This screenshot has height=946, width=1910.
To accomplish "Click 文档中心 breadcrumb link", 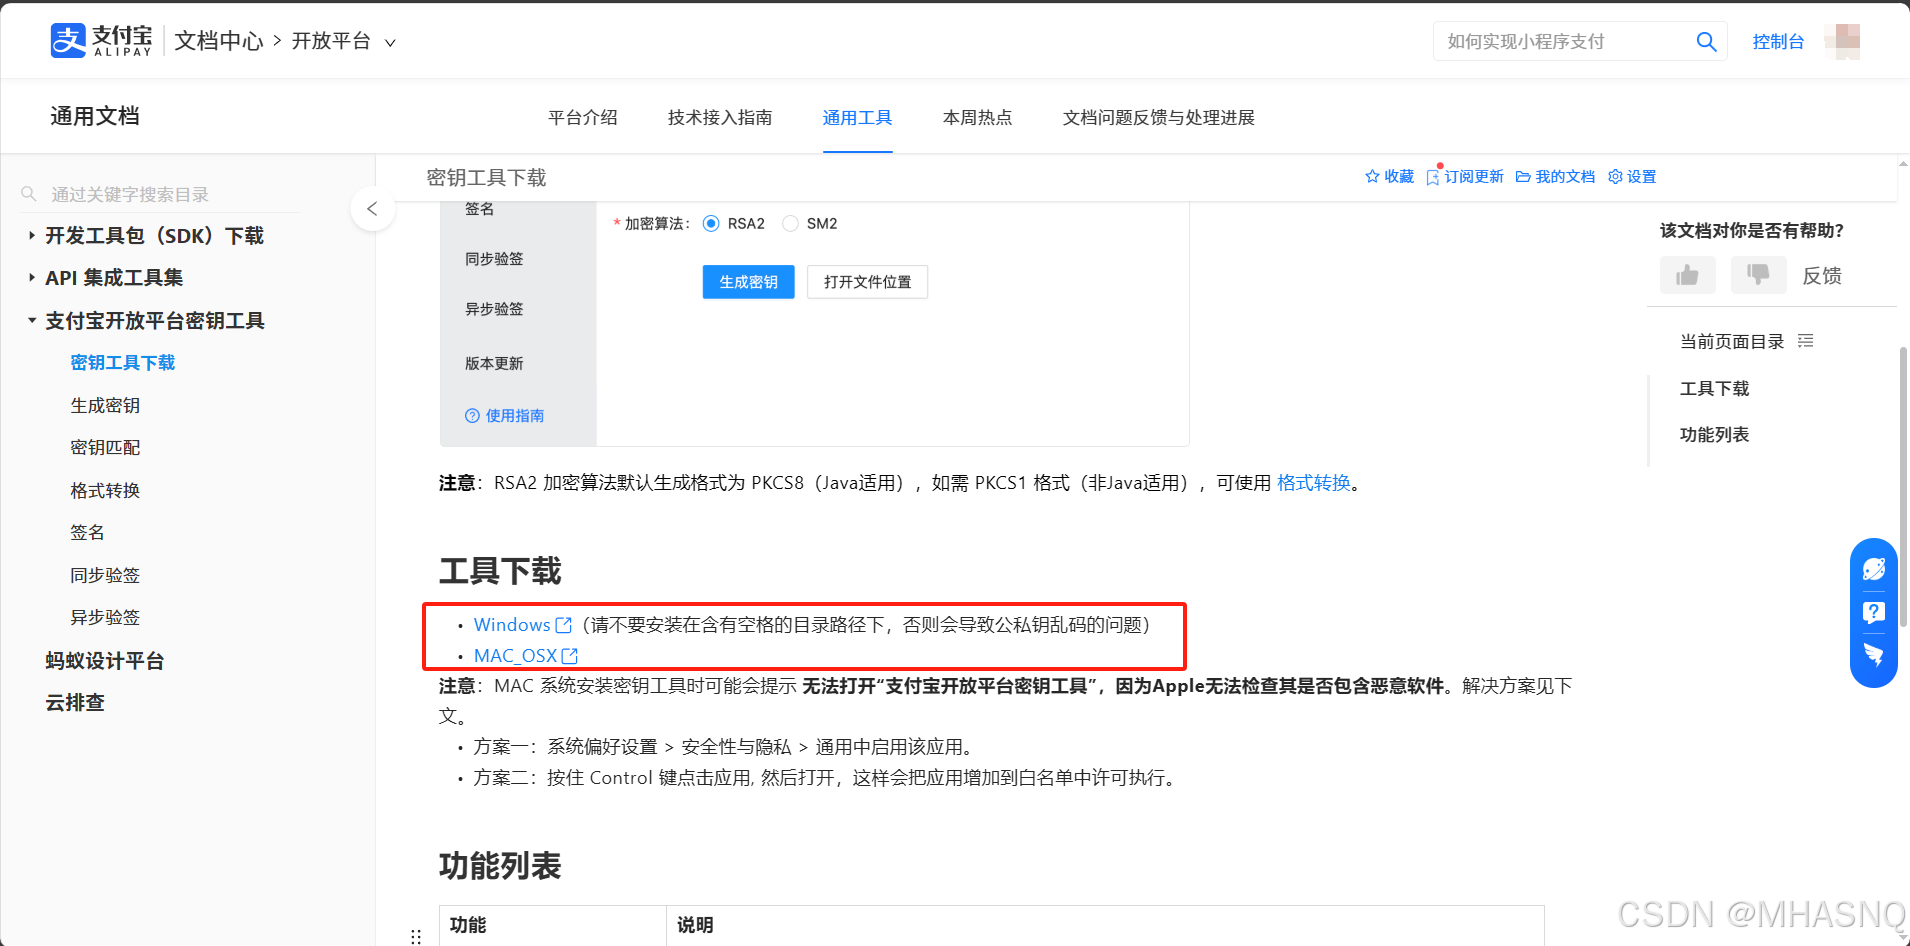I will coord(219,41).
